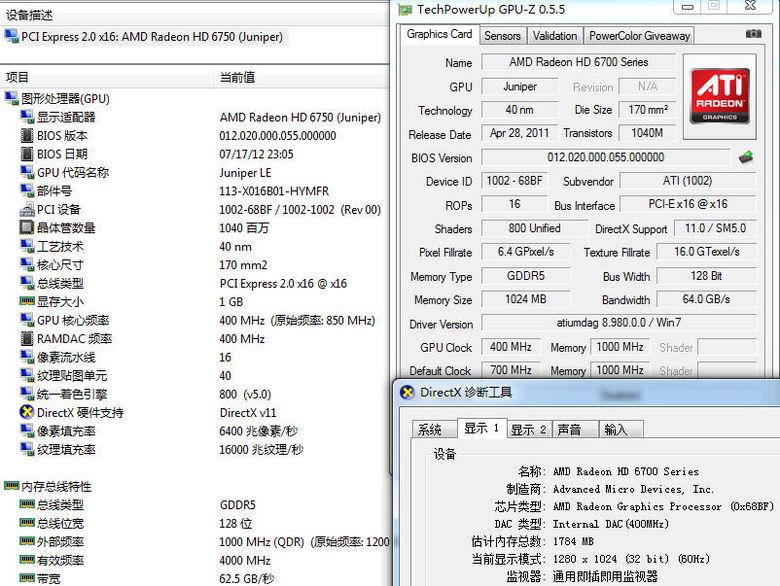Click the memory icon beside 内存总线特性
780x586 pixels.
click(x=11, y=486)
